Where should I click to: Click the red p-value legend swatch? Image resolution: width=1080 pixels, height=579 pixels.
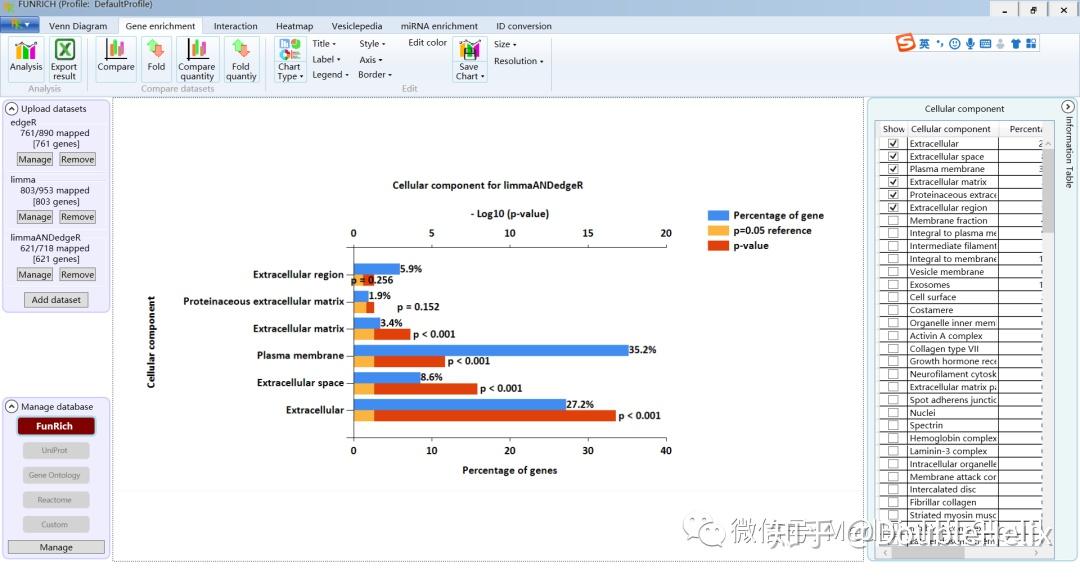[718, 246]
